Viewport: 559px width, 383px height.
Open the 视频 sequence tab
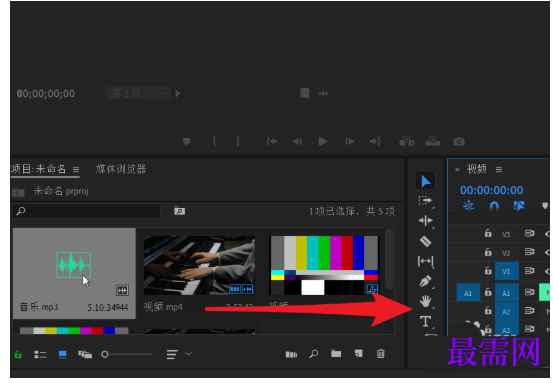(477, 169)
